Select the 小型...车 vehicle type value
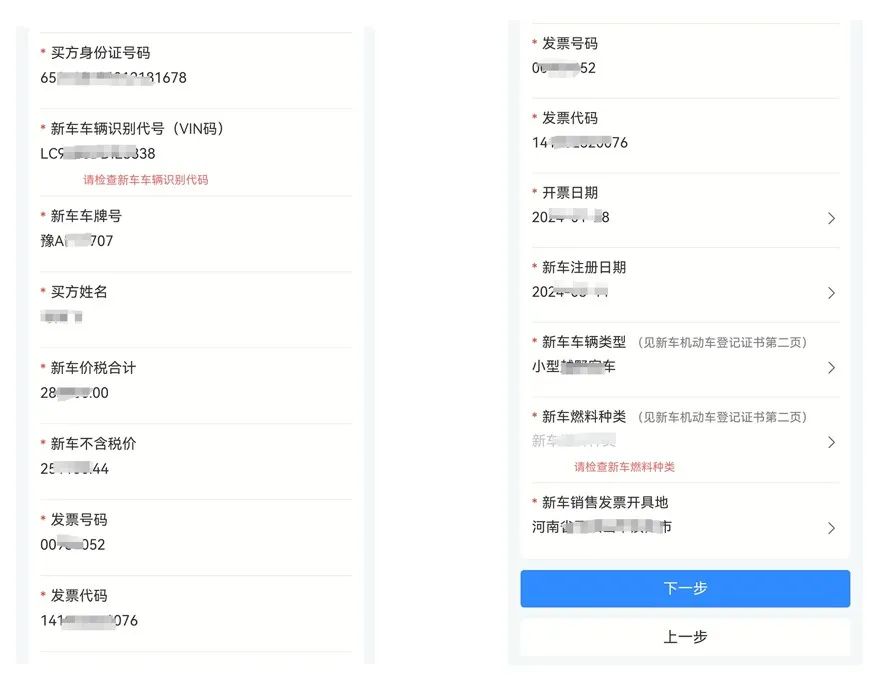Image resolution: width=882 pixels, height=692 pixels. [573, 367]
